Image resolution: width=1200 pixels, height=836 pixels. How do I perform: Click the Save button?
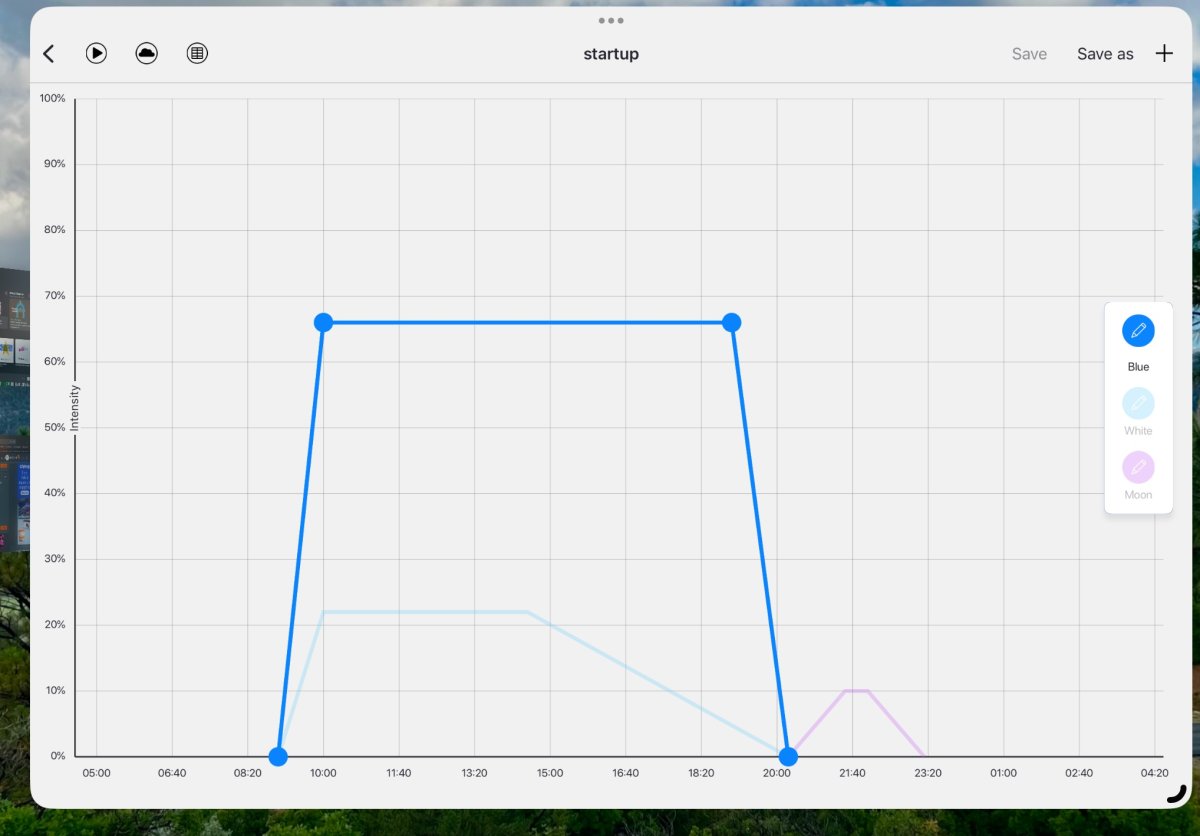click(1029, 54)
